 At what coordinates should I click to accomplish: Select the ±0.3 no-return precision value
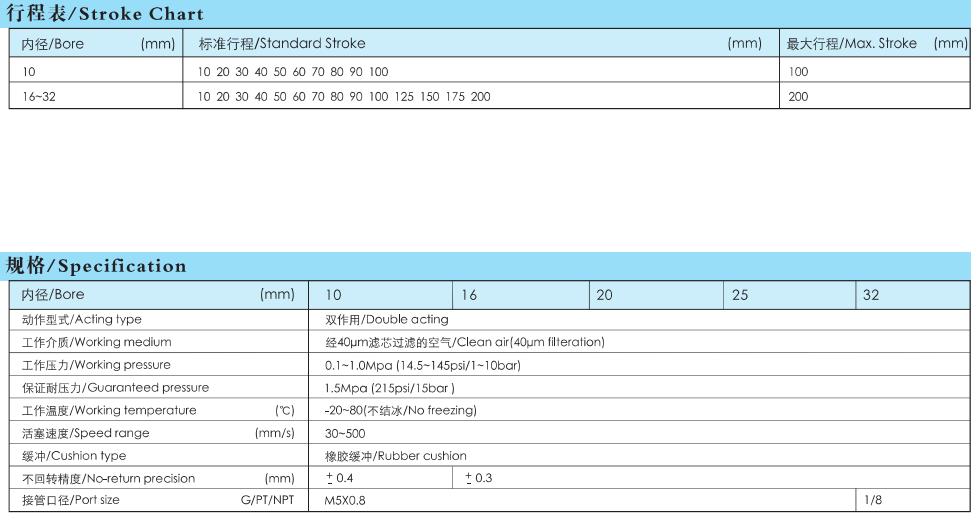(x=479, y=478)
